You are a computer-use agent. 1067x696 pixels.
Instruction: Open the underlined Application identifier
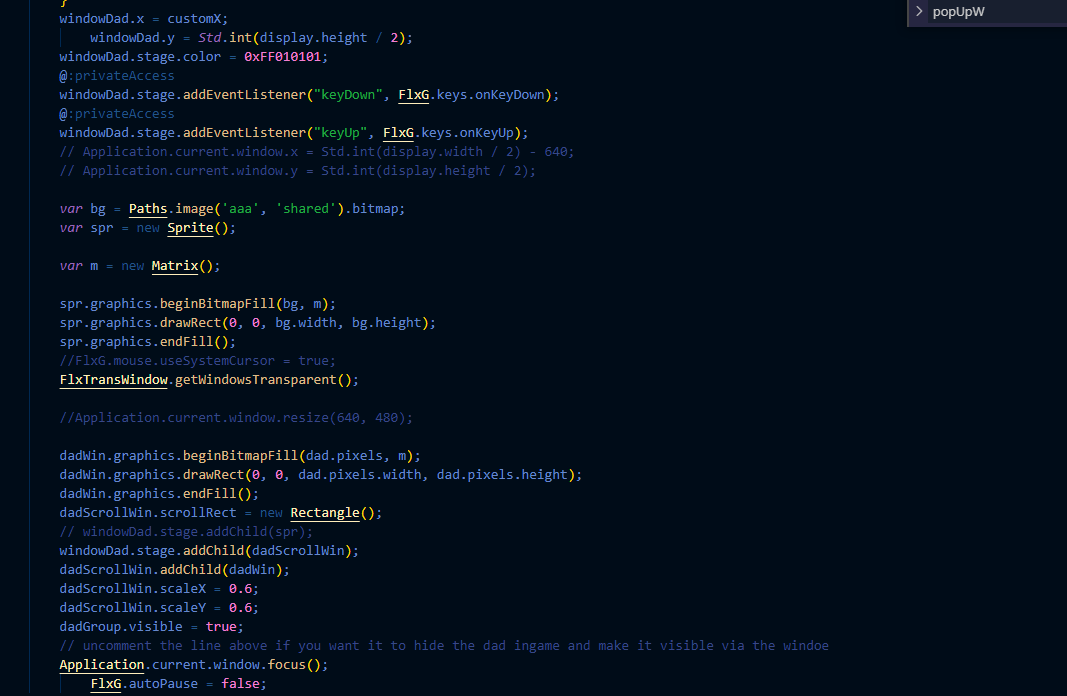coord(101,664)
